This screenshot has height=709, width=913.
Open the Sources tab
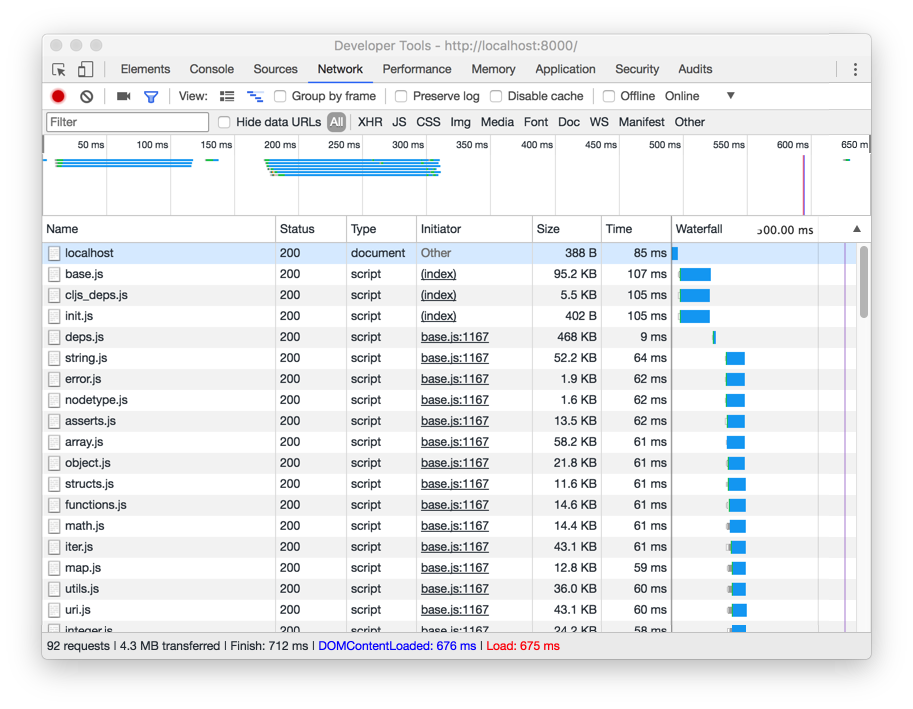pyautogui.click(x=275, y=69)
